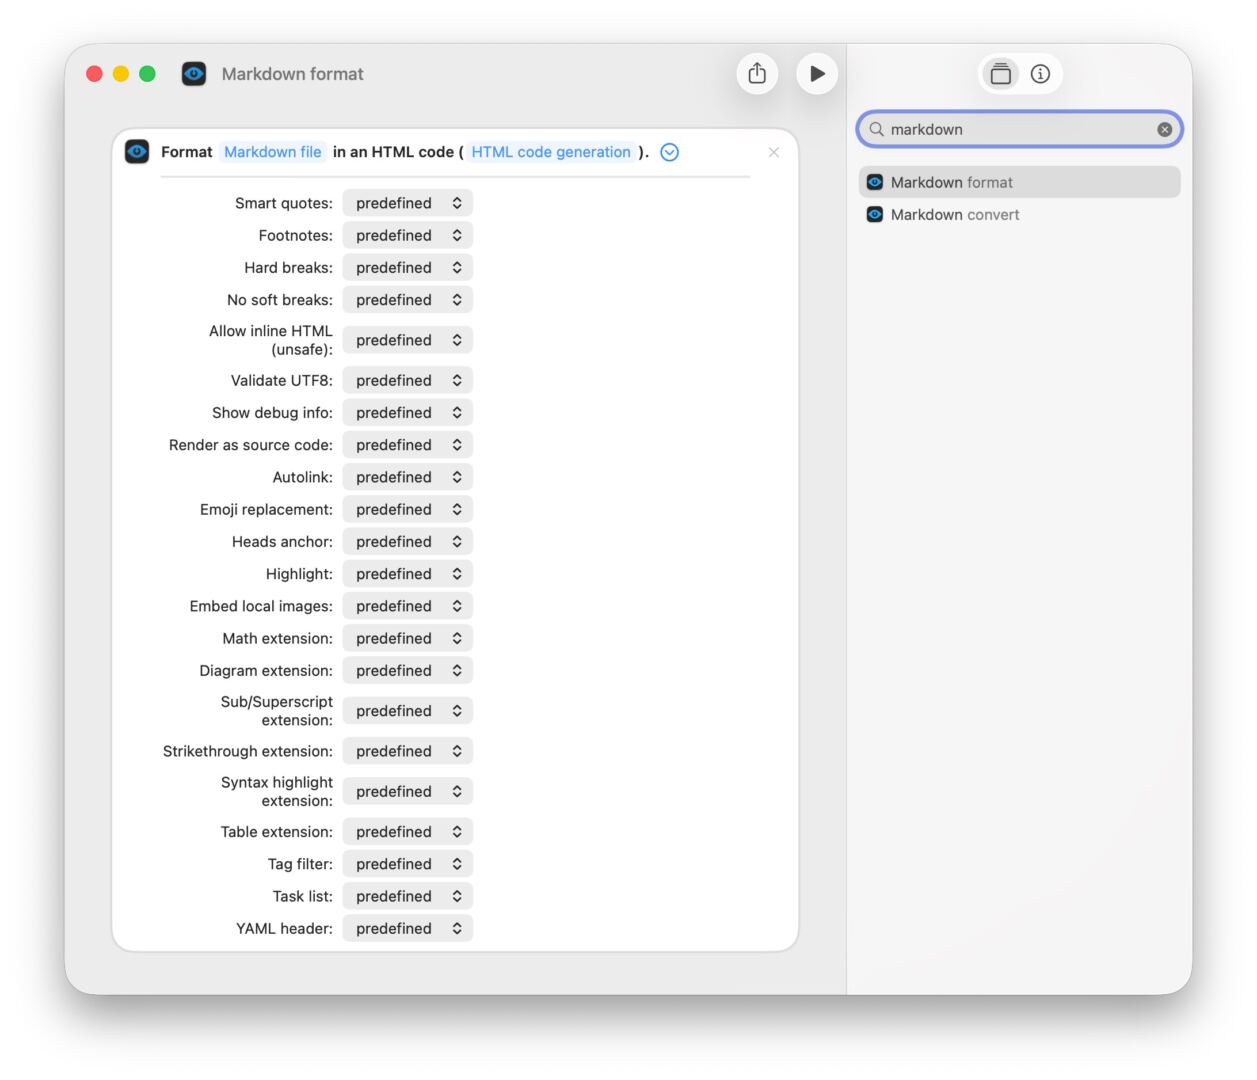
Task: Open the Table extension dropdown
Action: (x=407, y=831)
